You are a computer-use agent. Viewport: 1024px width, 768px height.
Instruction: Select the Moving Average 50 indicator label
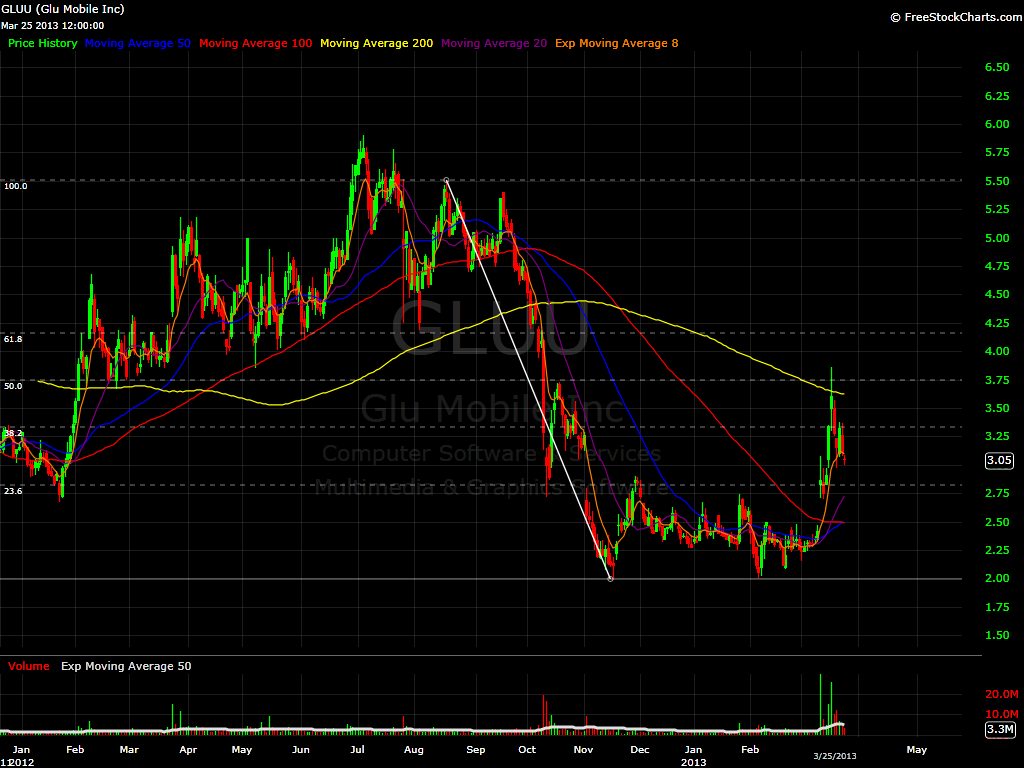[138, 43]
